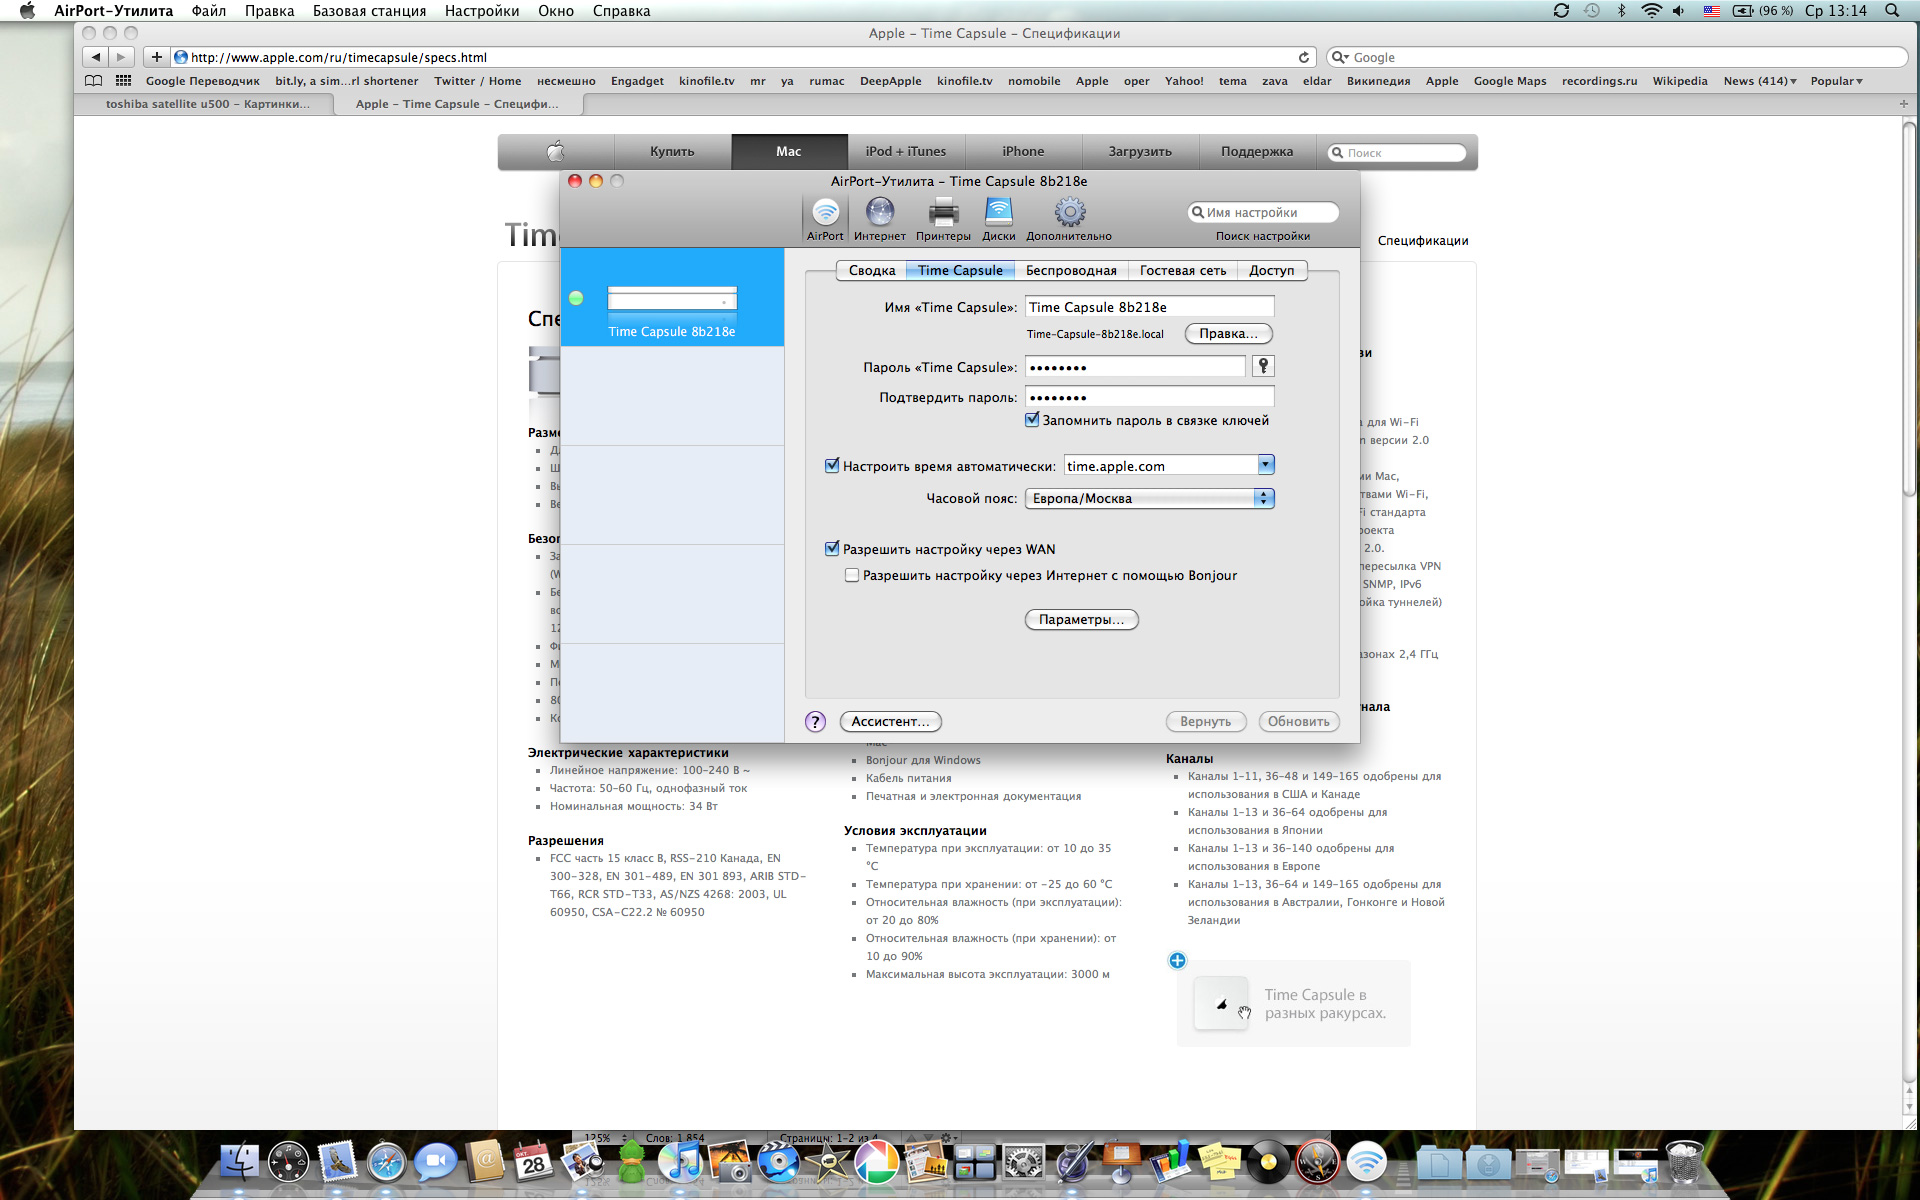Open Имя настройки search dropdown

pos(1197,212)
